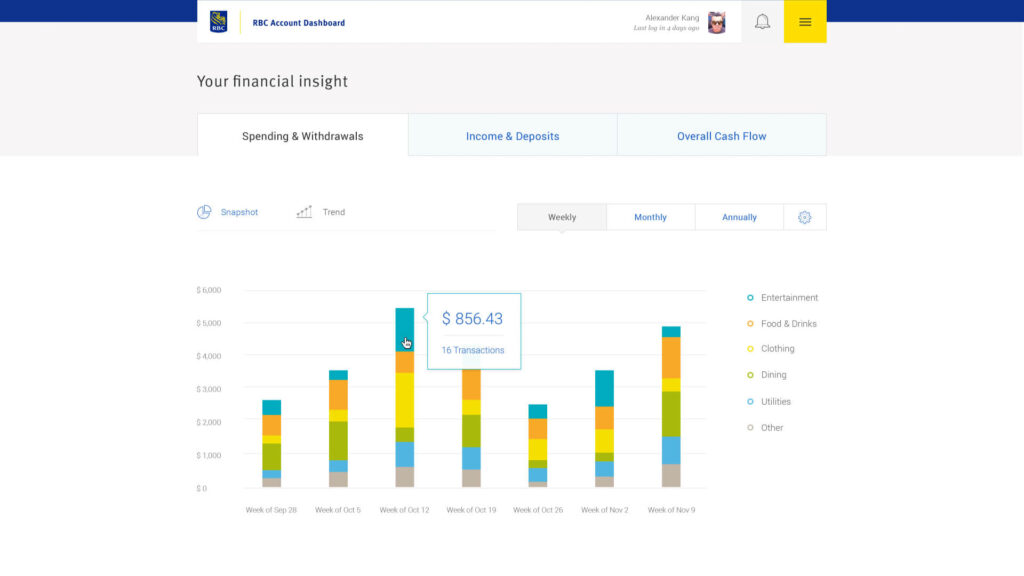Toggle the Dining legend marker
1024x576 pixels.
[750, 375]
